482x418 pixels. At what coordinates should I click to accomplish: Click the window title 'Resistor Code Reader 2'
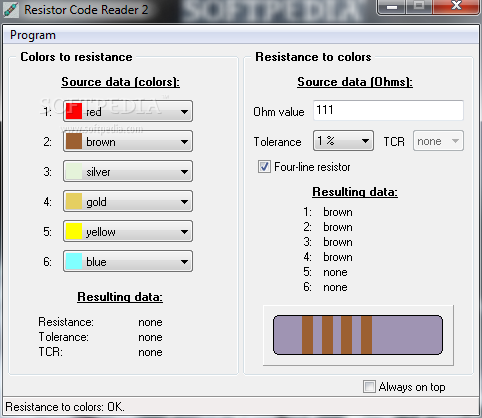click(86, 10)
